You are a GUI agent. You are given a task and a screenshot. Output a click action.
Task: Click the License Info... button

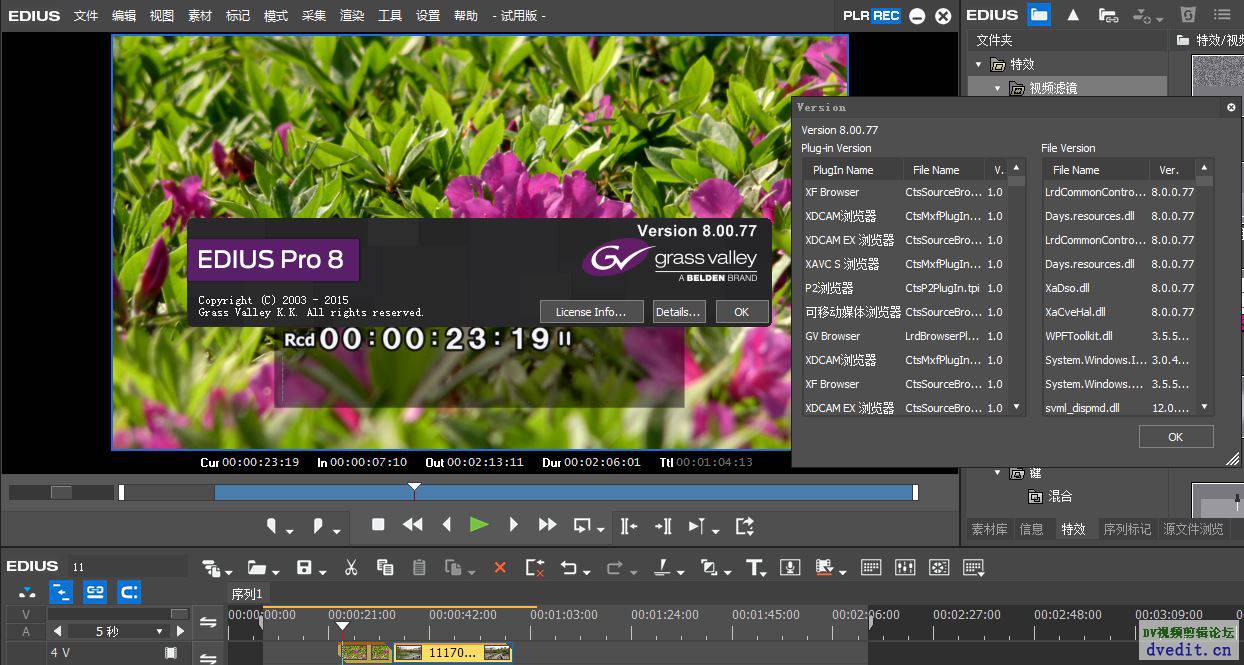(590, 312)
